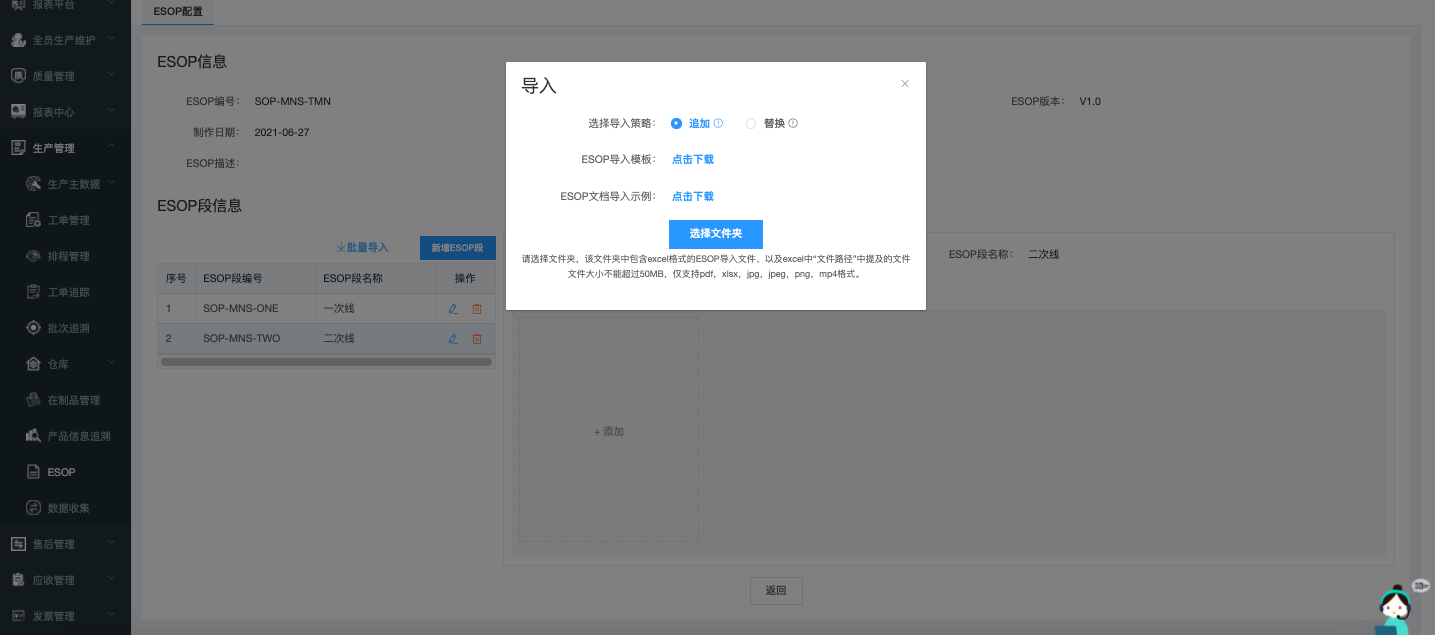The height and width of the screenshot is (635, 1435).
Task: Click edit icon for SOP-MNS-ONE row
Action: (x=453, y=309)
